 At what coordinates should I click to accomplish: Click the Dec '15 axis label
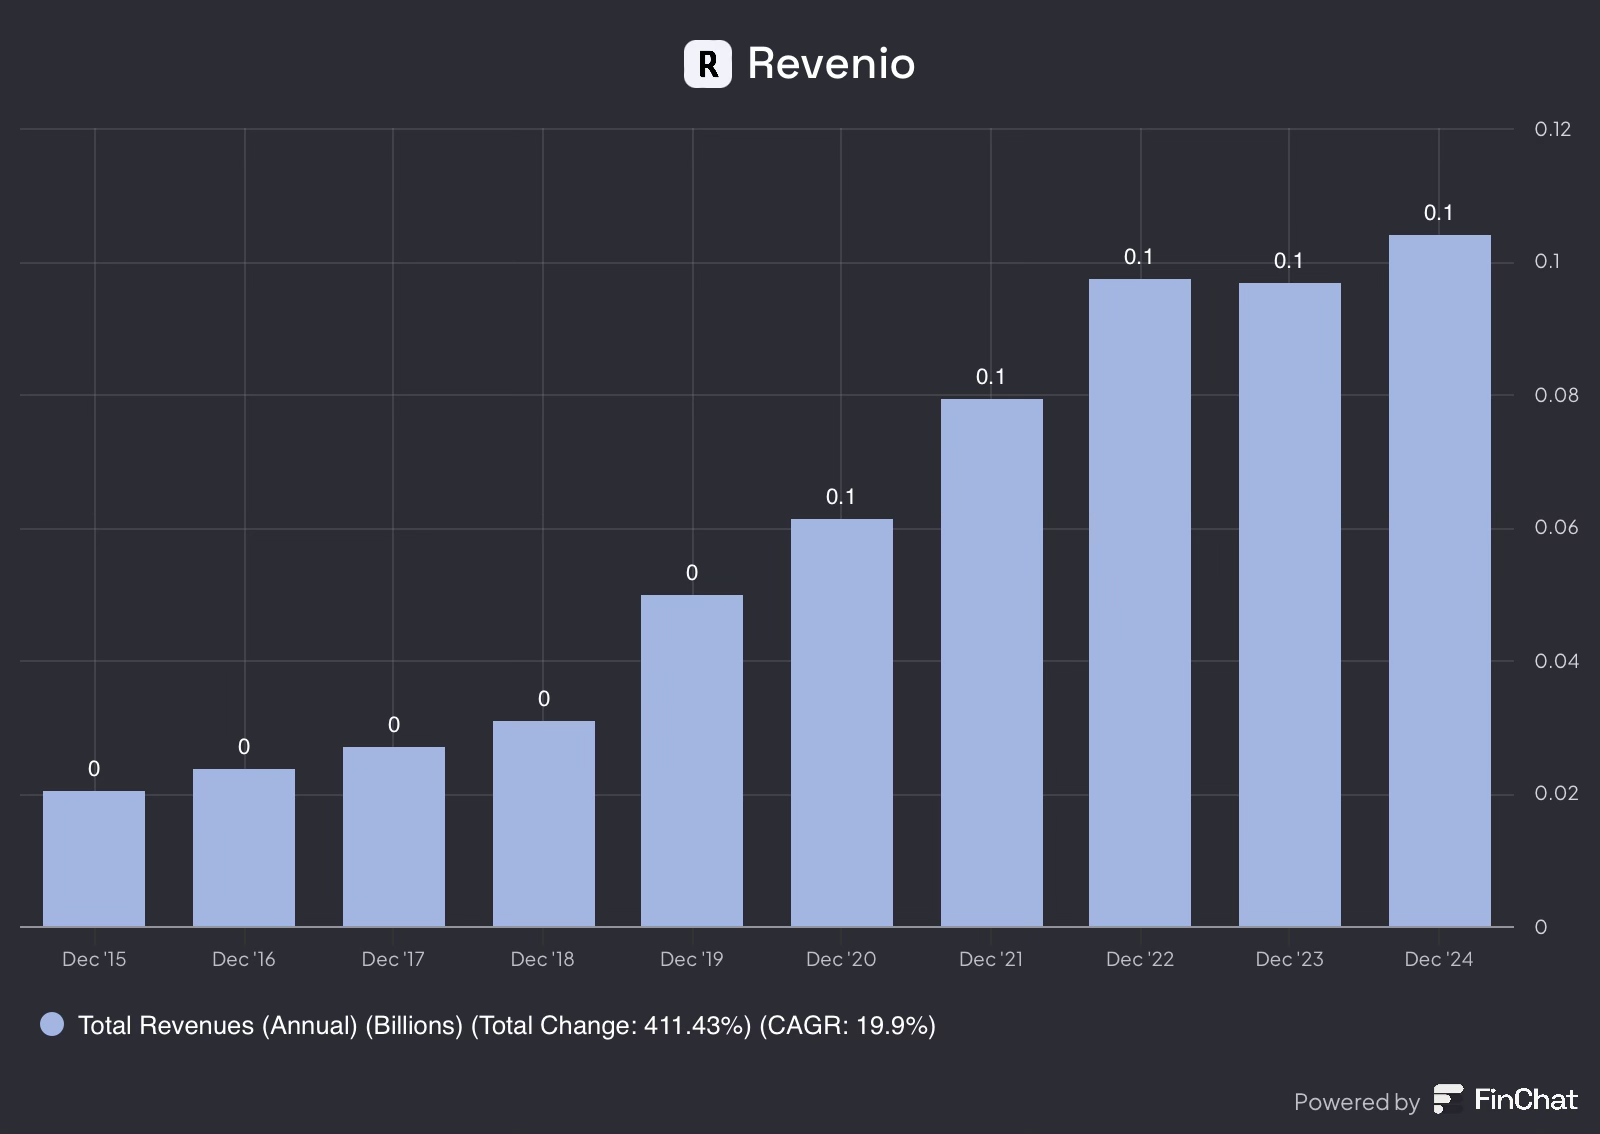[x=94, y=959]
